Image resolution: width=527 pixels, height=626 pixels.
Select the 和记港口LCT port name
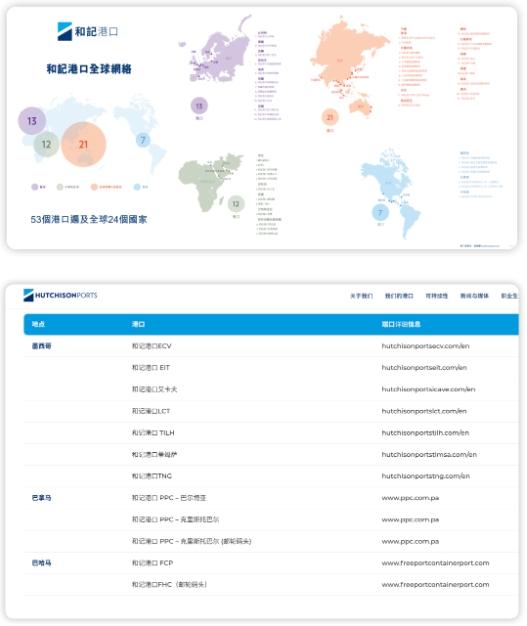tap(151, 411)
